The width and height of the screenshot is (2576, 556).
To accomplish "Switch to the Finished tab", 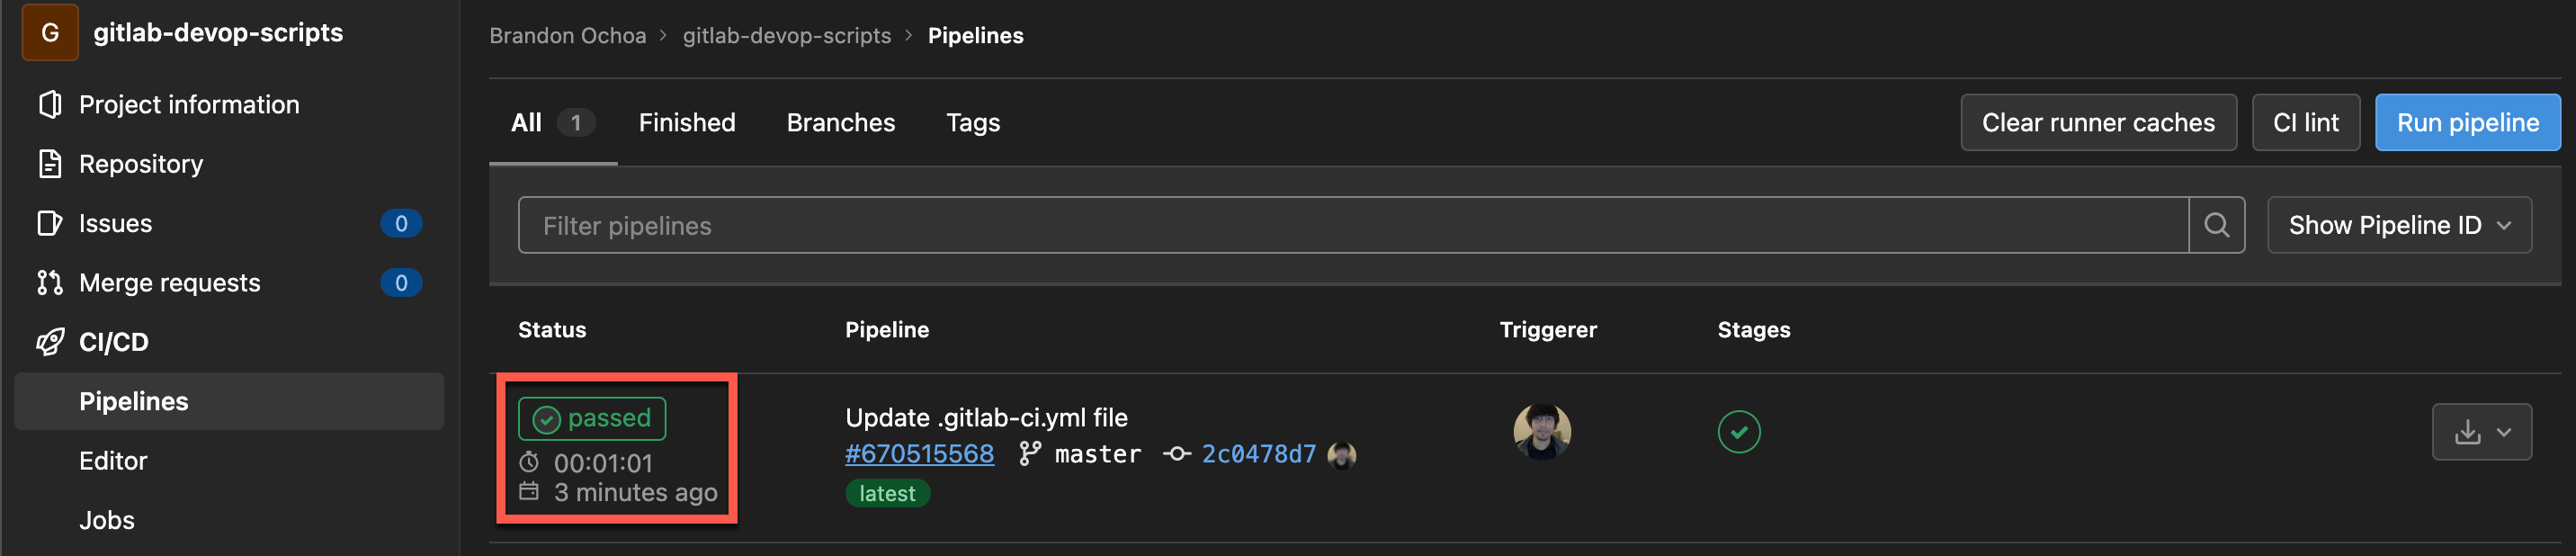I will (x=687, y=123).
